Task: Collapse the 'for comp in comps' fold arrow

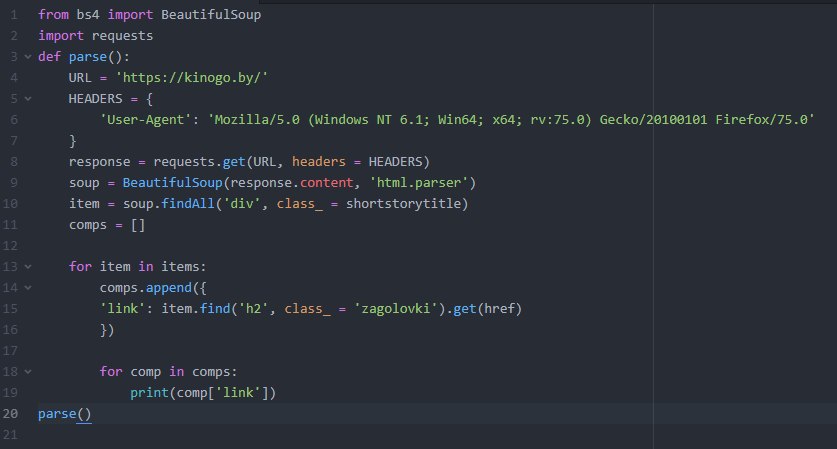Action: pyautogui.click(x=28, y=372)
